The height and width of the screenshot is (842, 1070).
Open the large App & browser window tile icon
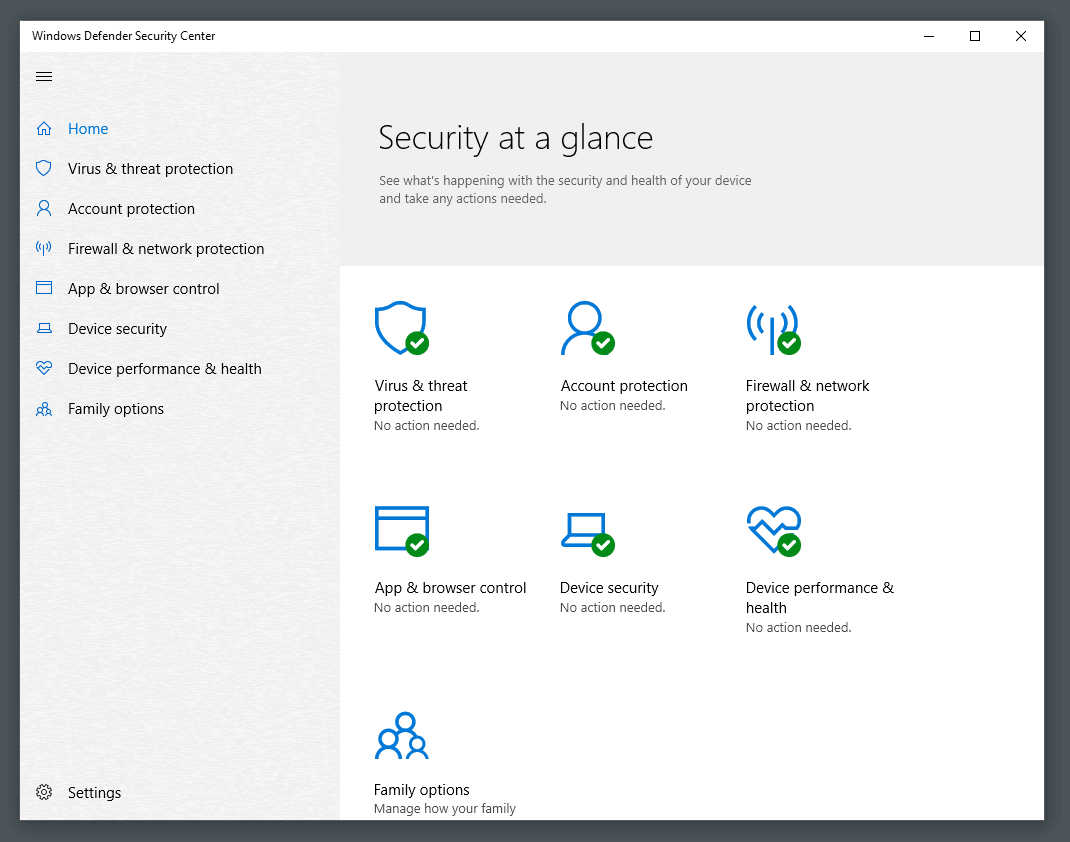[402, 531]
